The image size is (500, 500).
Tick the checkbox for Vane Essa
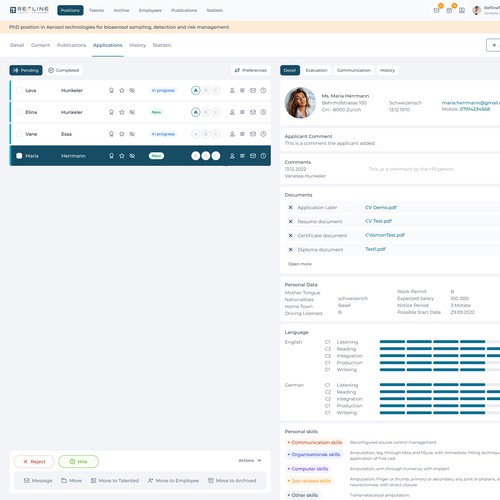(19, 134)
